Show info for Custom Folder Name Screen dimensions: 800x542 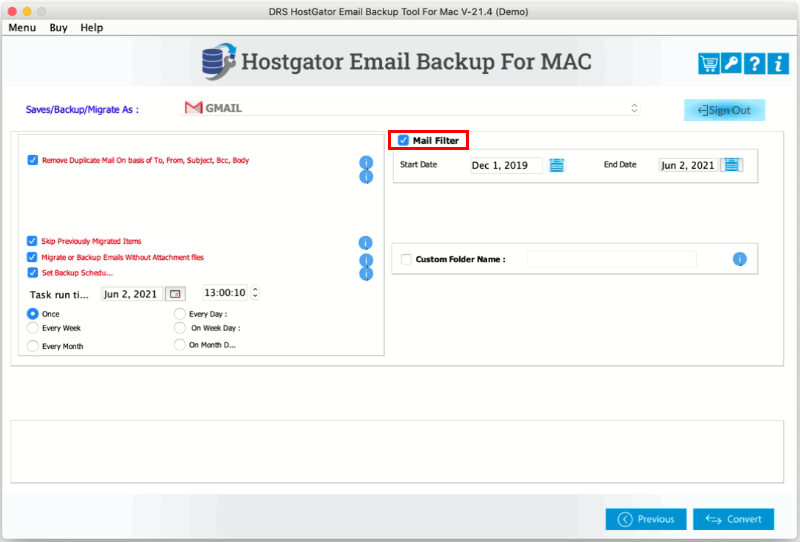(740, 259)
